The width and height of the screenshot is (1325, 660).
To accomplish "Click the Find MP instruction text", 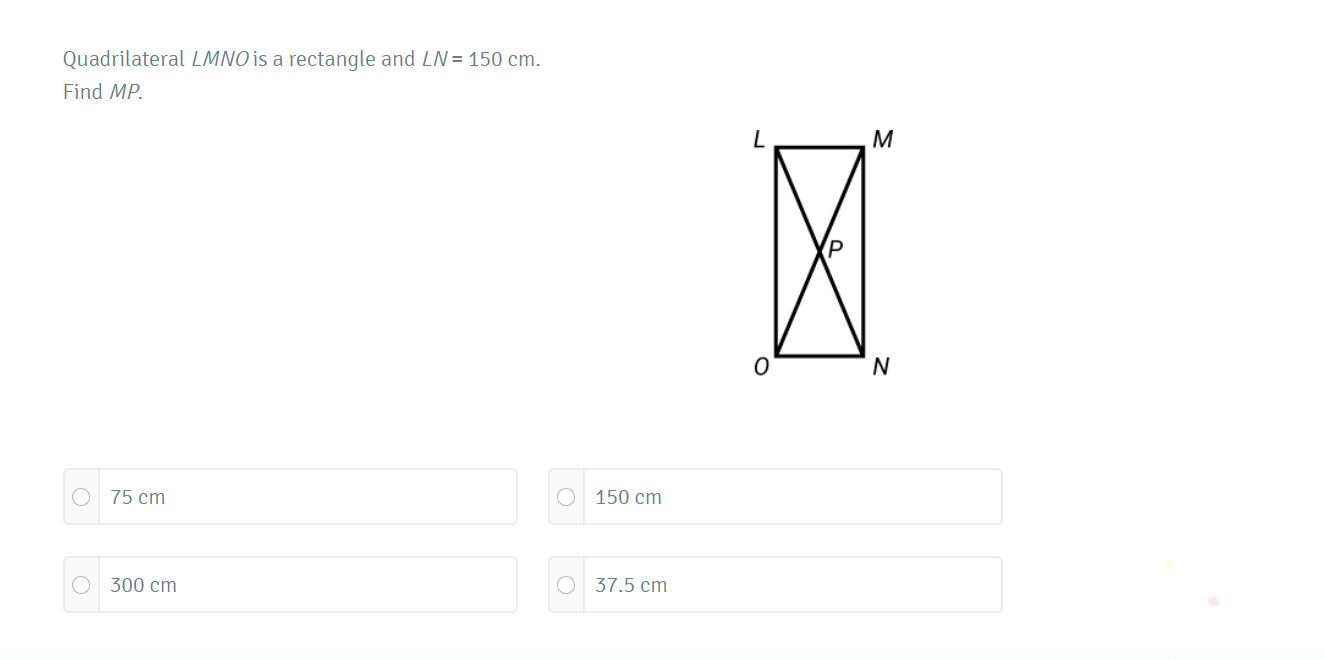I will [101, 91].
